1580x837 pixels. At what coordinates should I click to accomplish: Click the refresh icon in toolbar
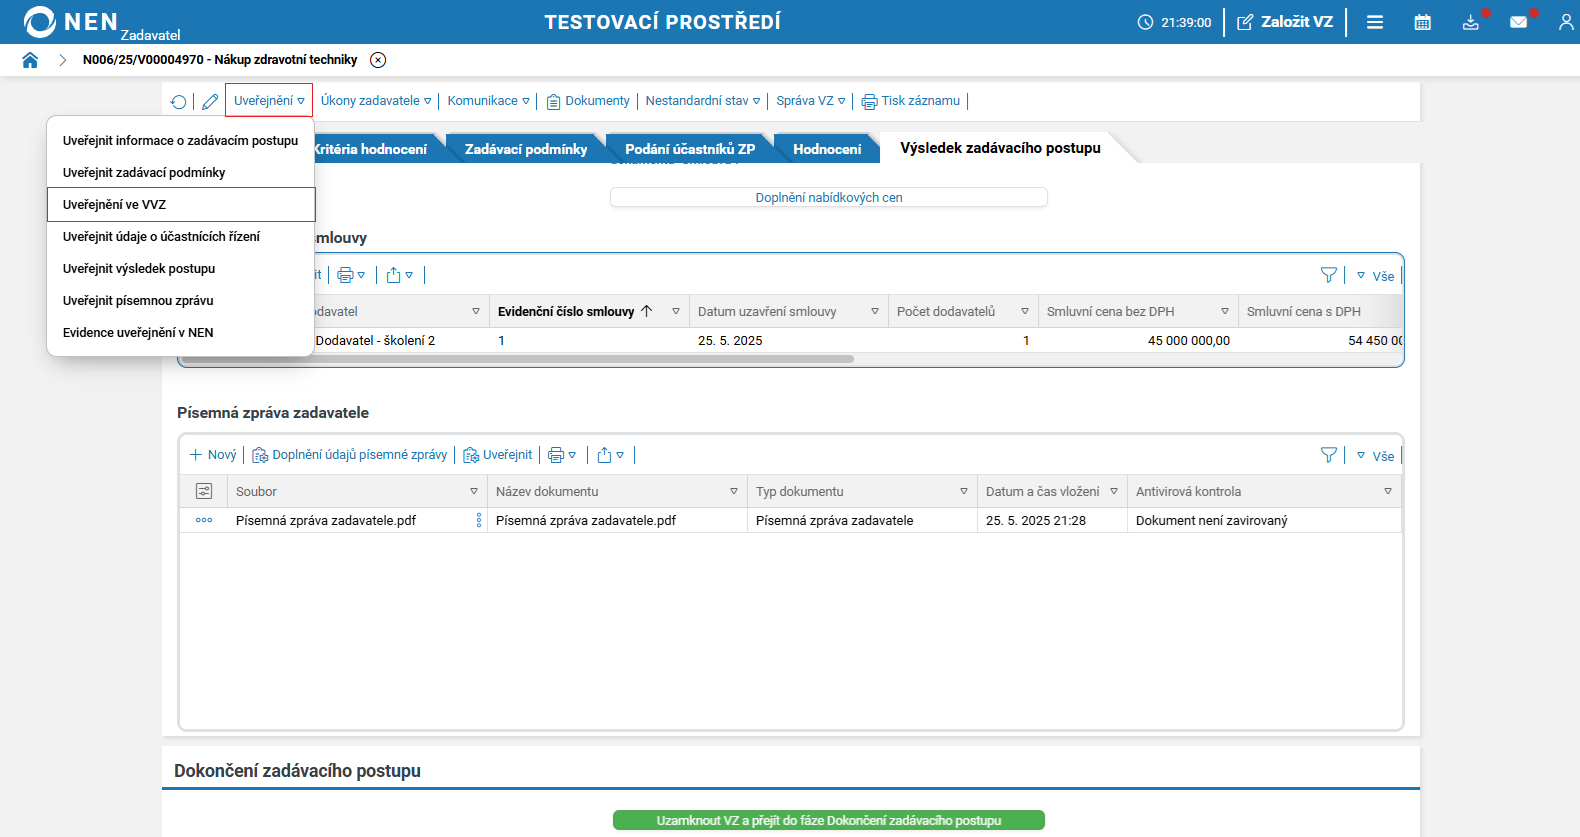pos(178,101)
